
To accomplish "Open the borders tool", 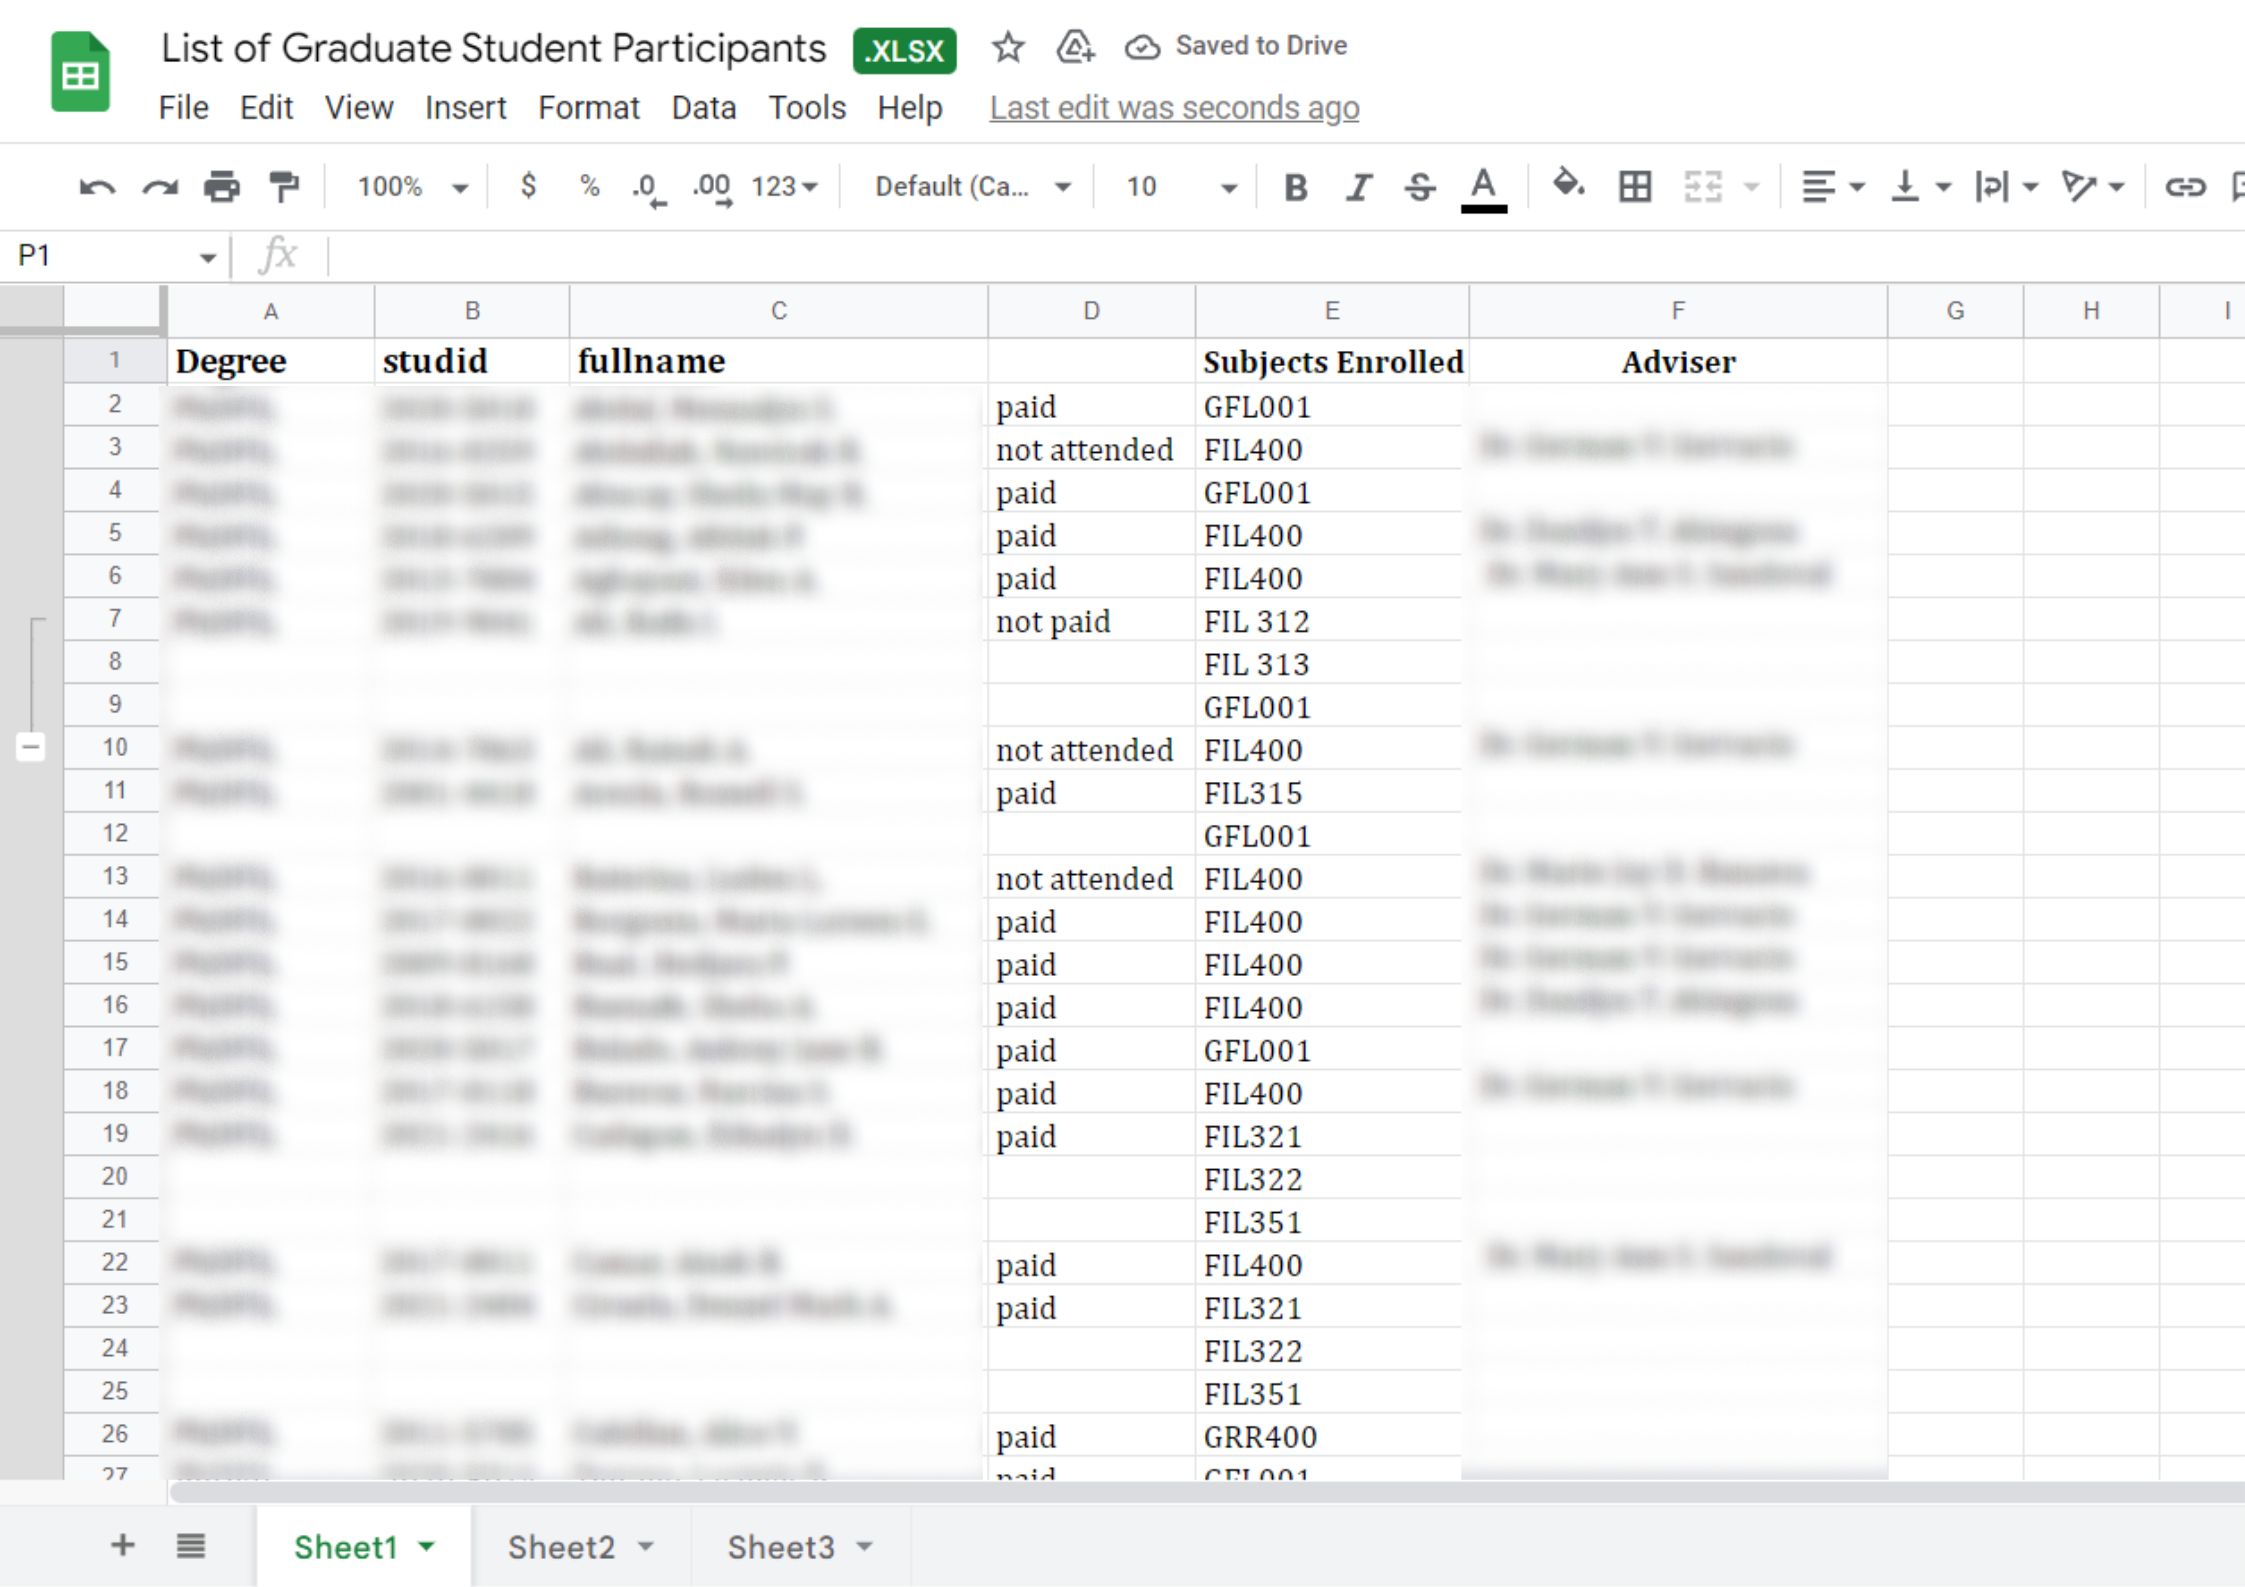I will pos(1635,186).
